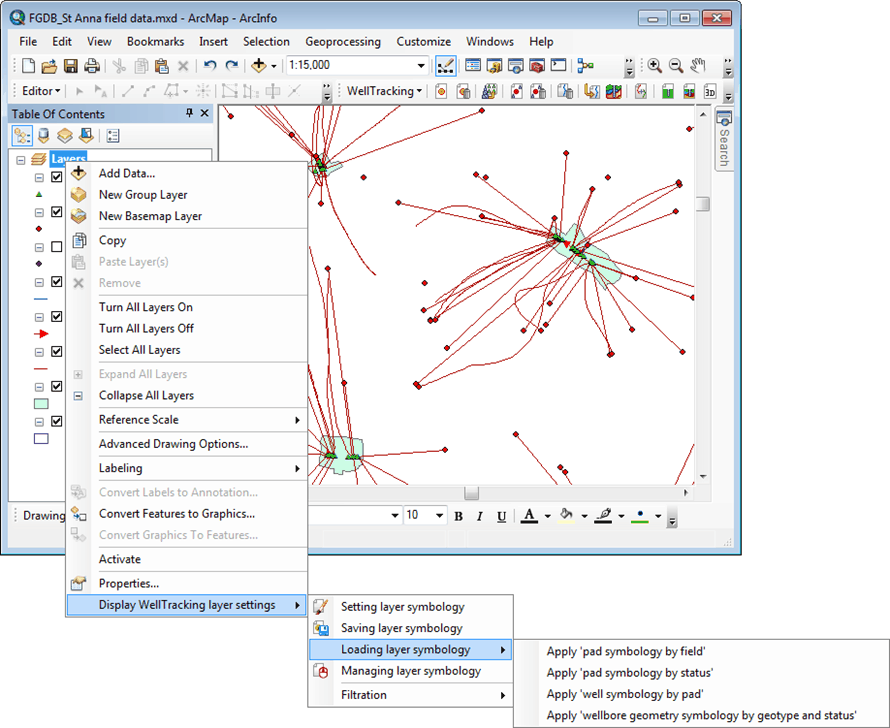Toggle checkbox of the blue line layer
Image resolution: width=890 pixels, height=728 pixels.
click(x=57, y=282)
